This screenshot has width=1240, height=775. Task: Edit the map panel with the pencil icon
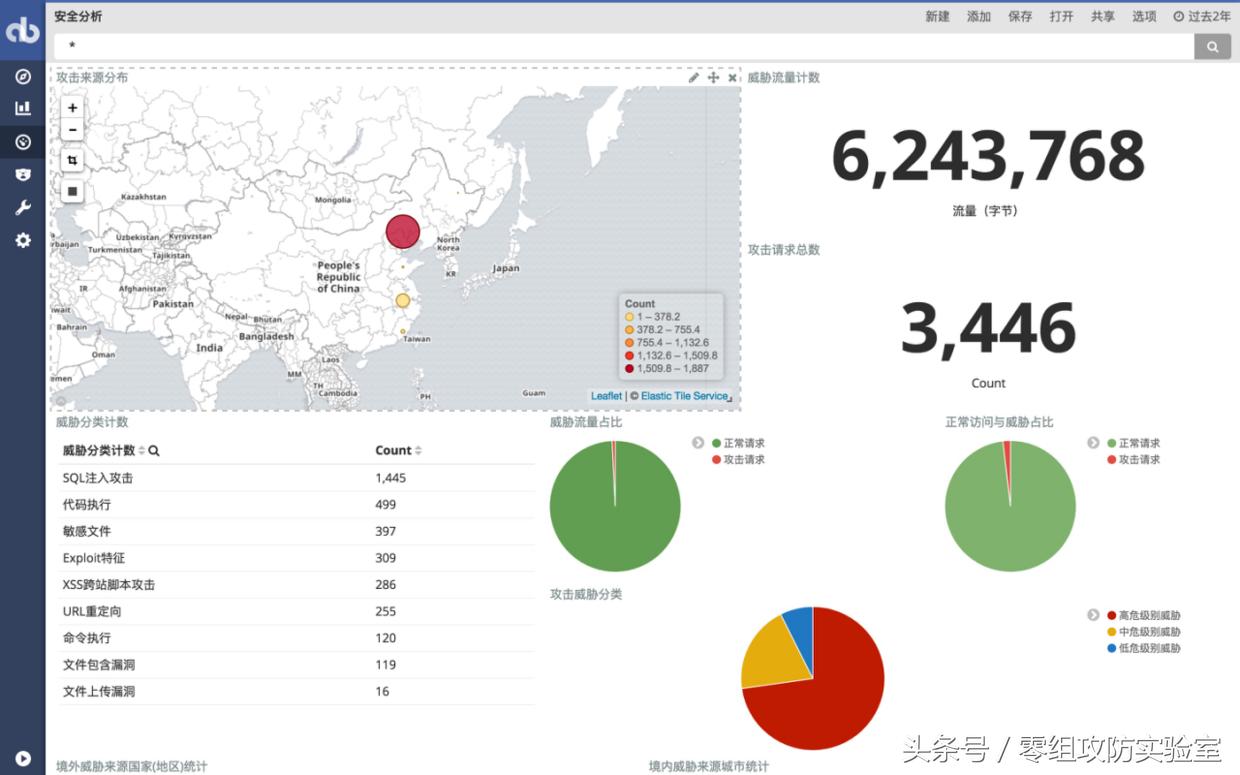693,76
